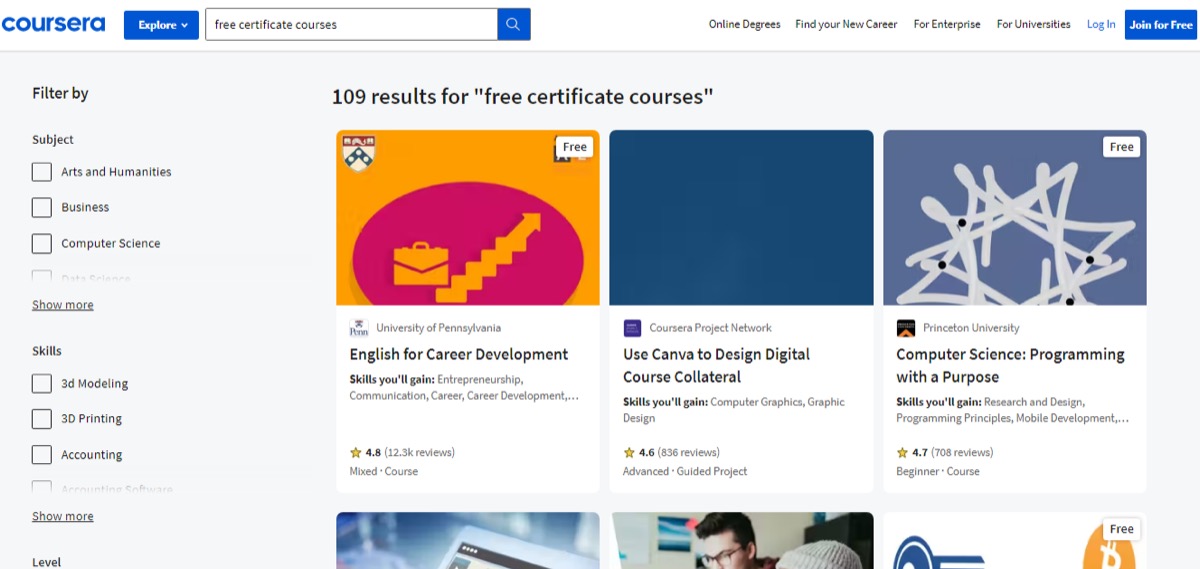The height and width of the screenshot is (569, 1200).
Task: Click Free badge on English for Career Development
Action: [575, 147]
